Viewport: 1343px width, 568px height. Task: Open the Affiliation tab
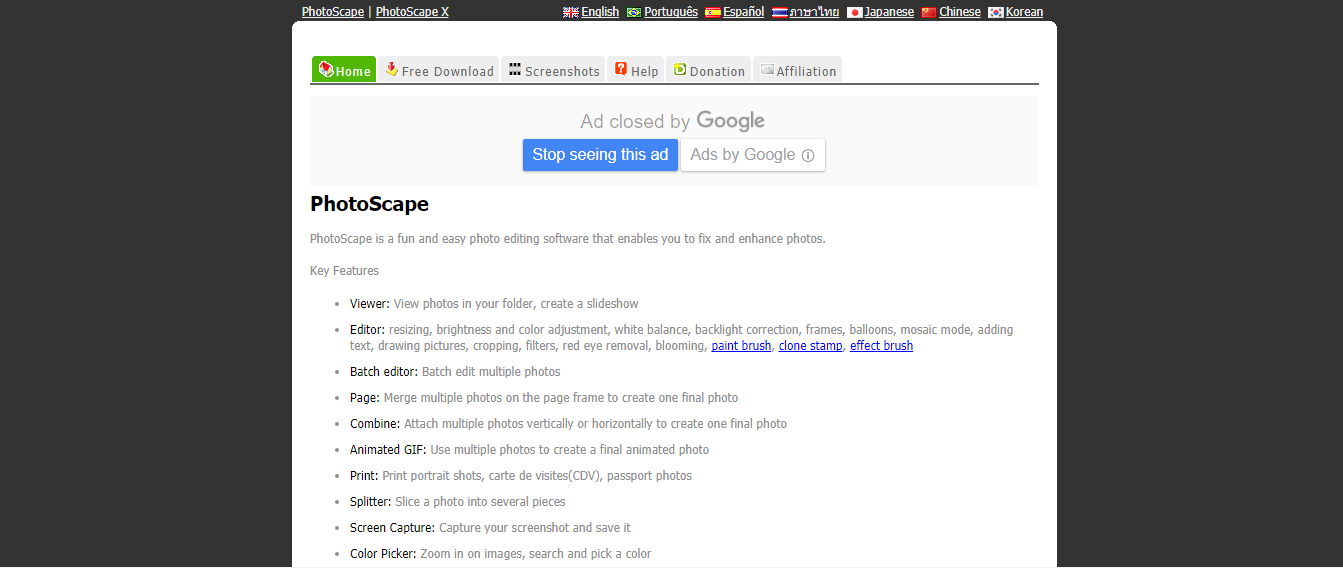coord(797,70)
